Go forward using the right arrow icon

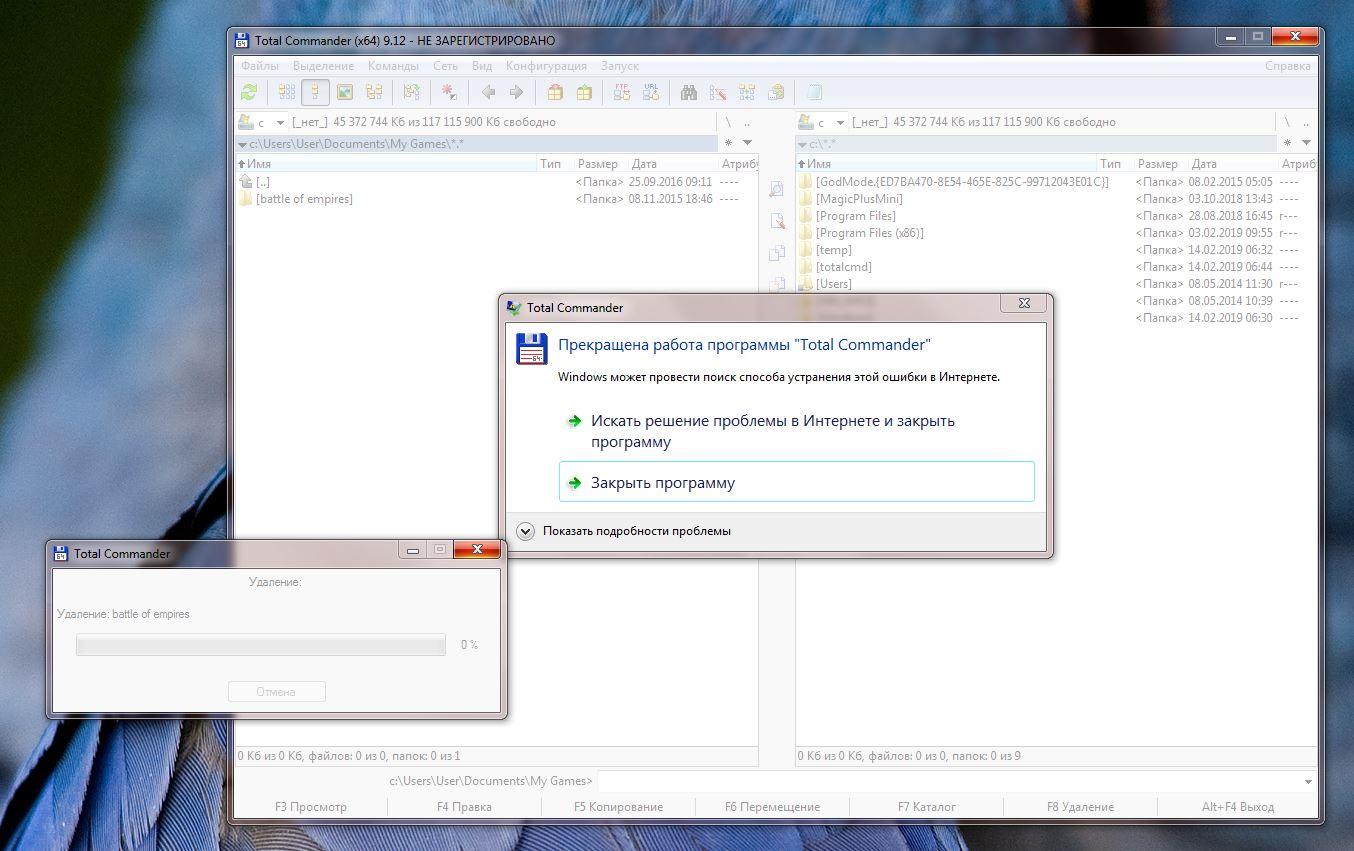coord(516,92)
